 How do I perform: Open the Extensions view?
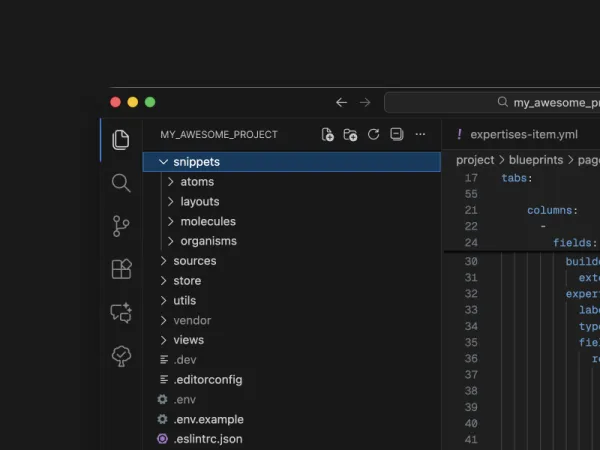[122, 269]
